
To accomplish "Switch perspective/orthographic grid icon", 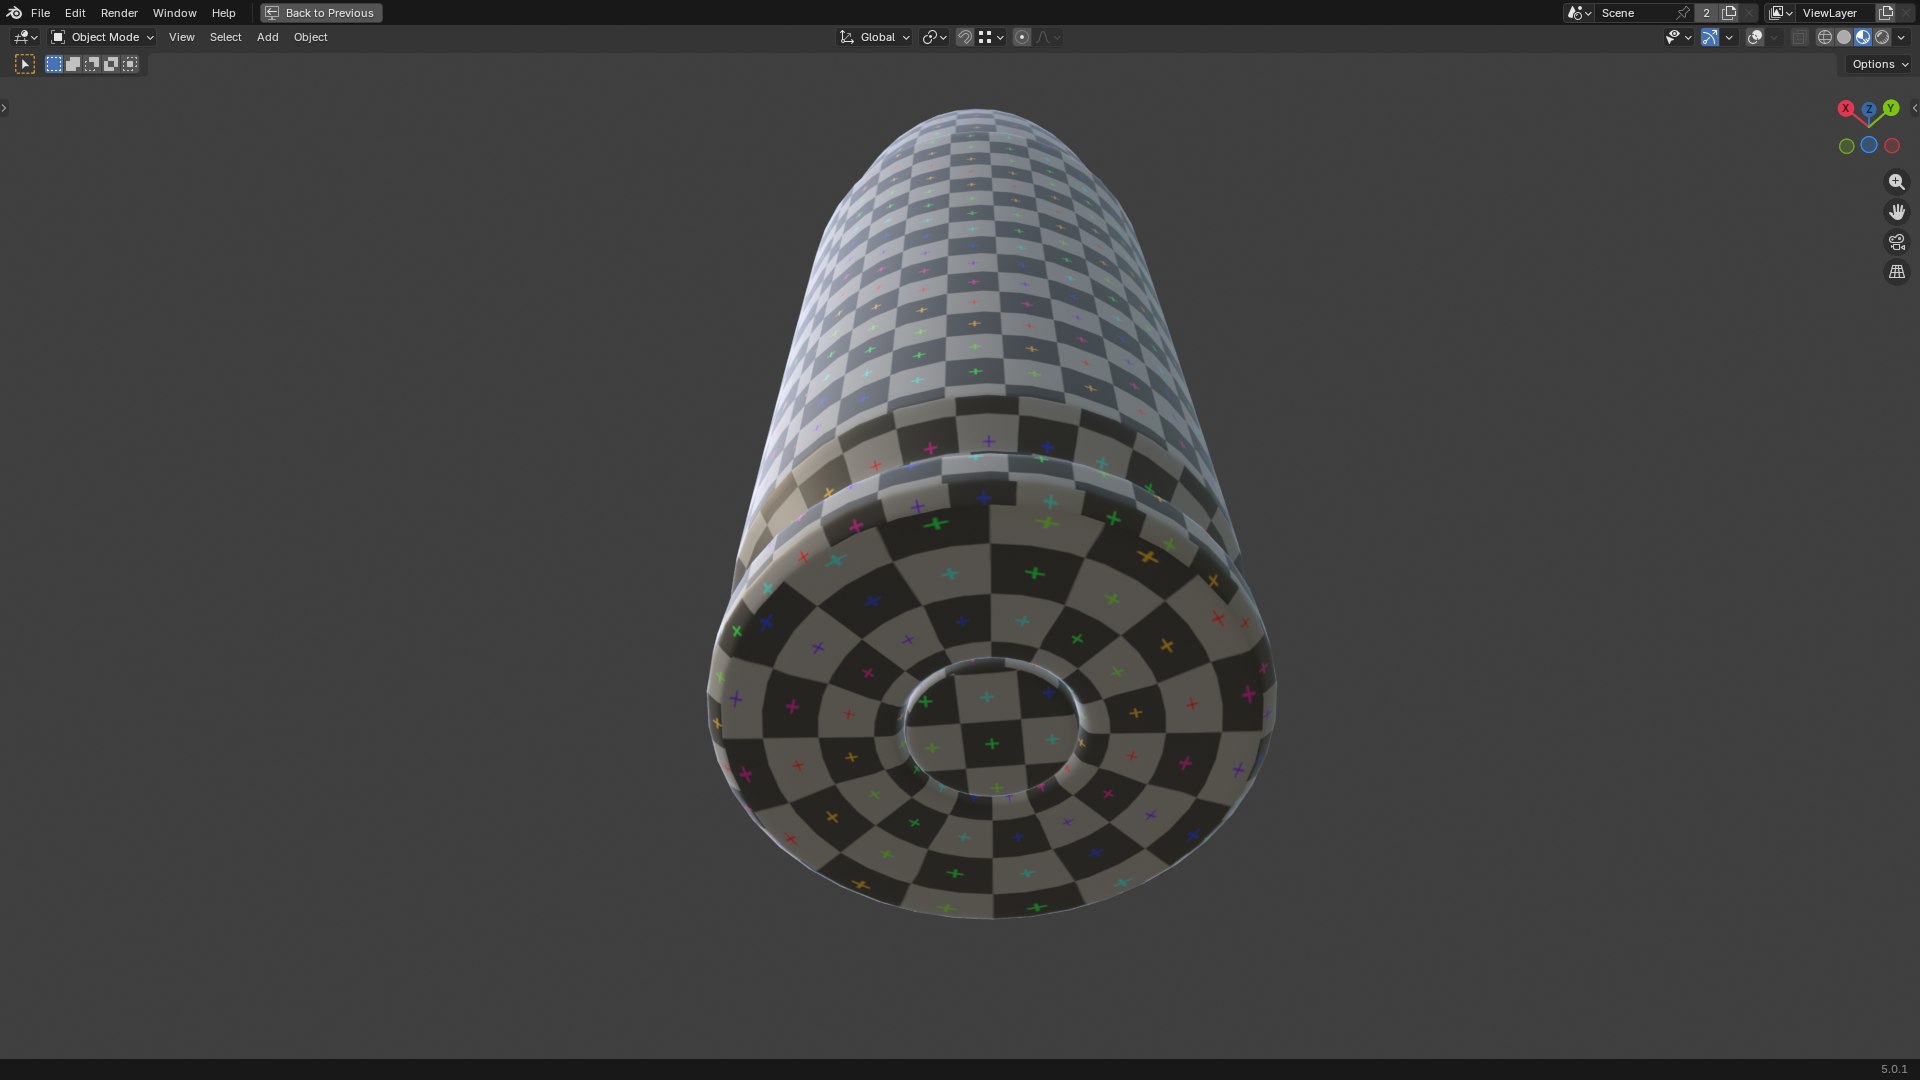I will pyautogui.click(x=1896, y=272).
